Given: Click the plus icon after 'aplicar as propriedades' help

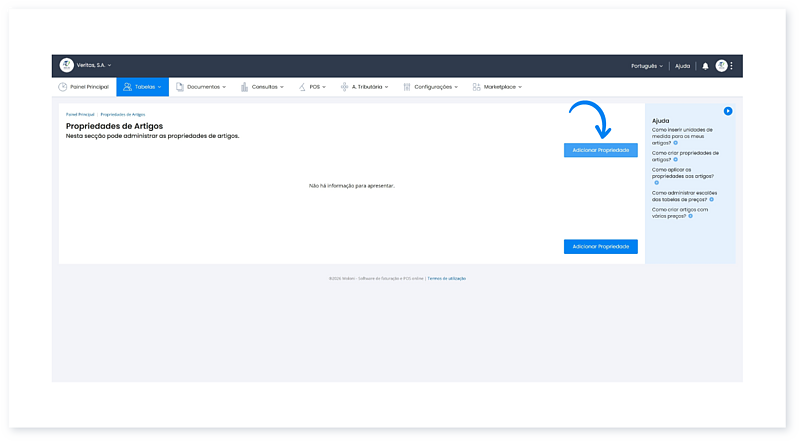Looking at the screenshot, I should [x=656, y=182].
